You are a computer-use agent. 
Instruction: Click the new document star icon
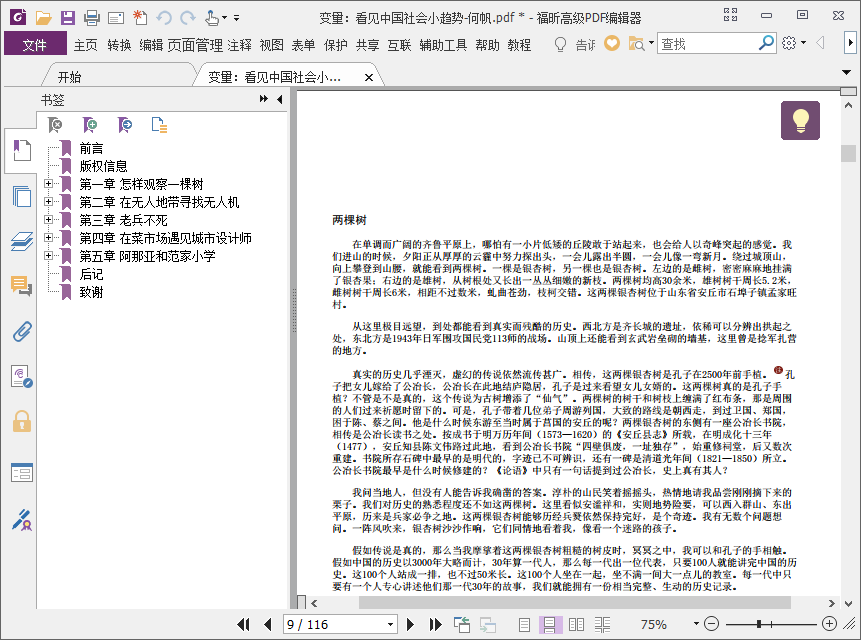pos(140,18)
